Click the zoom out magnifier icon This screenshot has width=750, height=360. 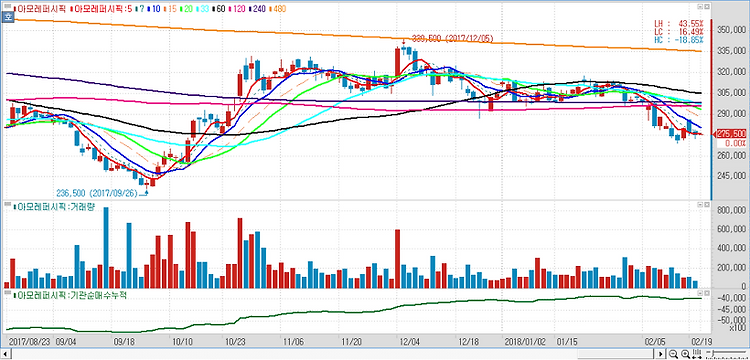click(673, 354)
